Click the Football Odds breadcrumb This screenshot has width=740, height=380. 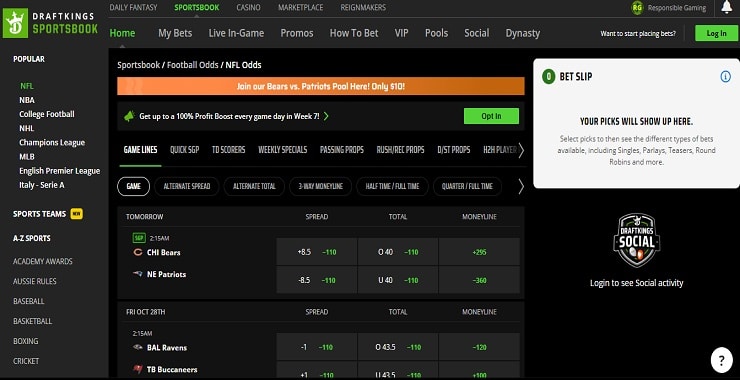tap(193, 65)
